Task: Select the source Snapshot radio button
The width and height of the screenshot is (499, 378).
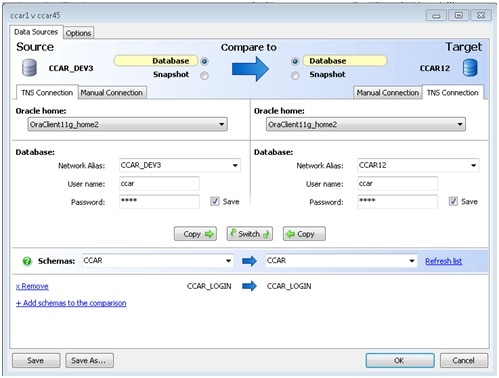Action: (204, 76)
